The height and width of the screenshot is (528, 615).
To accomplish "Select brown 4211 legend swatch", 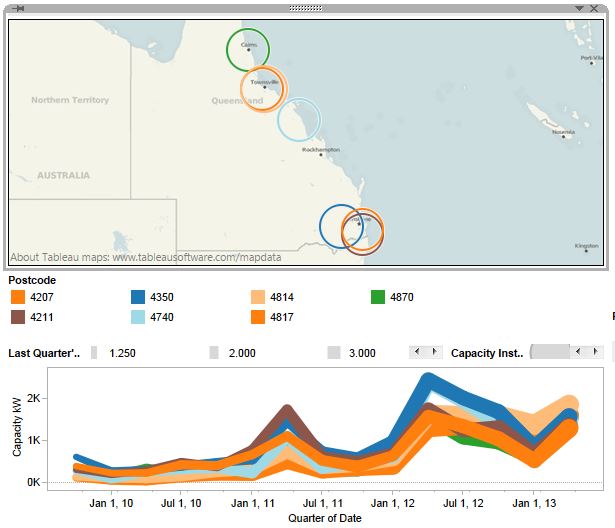I will [x=18, y=317].
